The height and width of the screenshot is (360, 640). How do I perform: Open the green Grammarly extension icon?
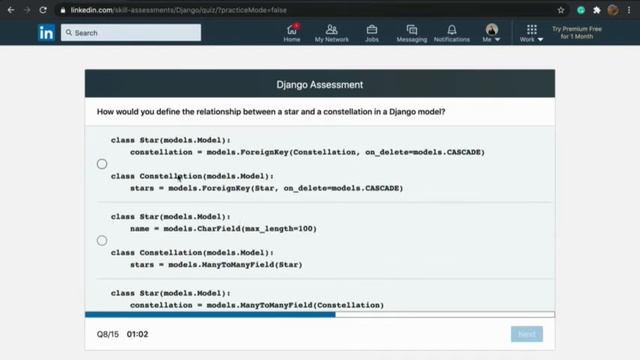click(581, 10)
